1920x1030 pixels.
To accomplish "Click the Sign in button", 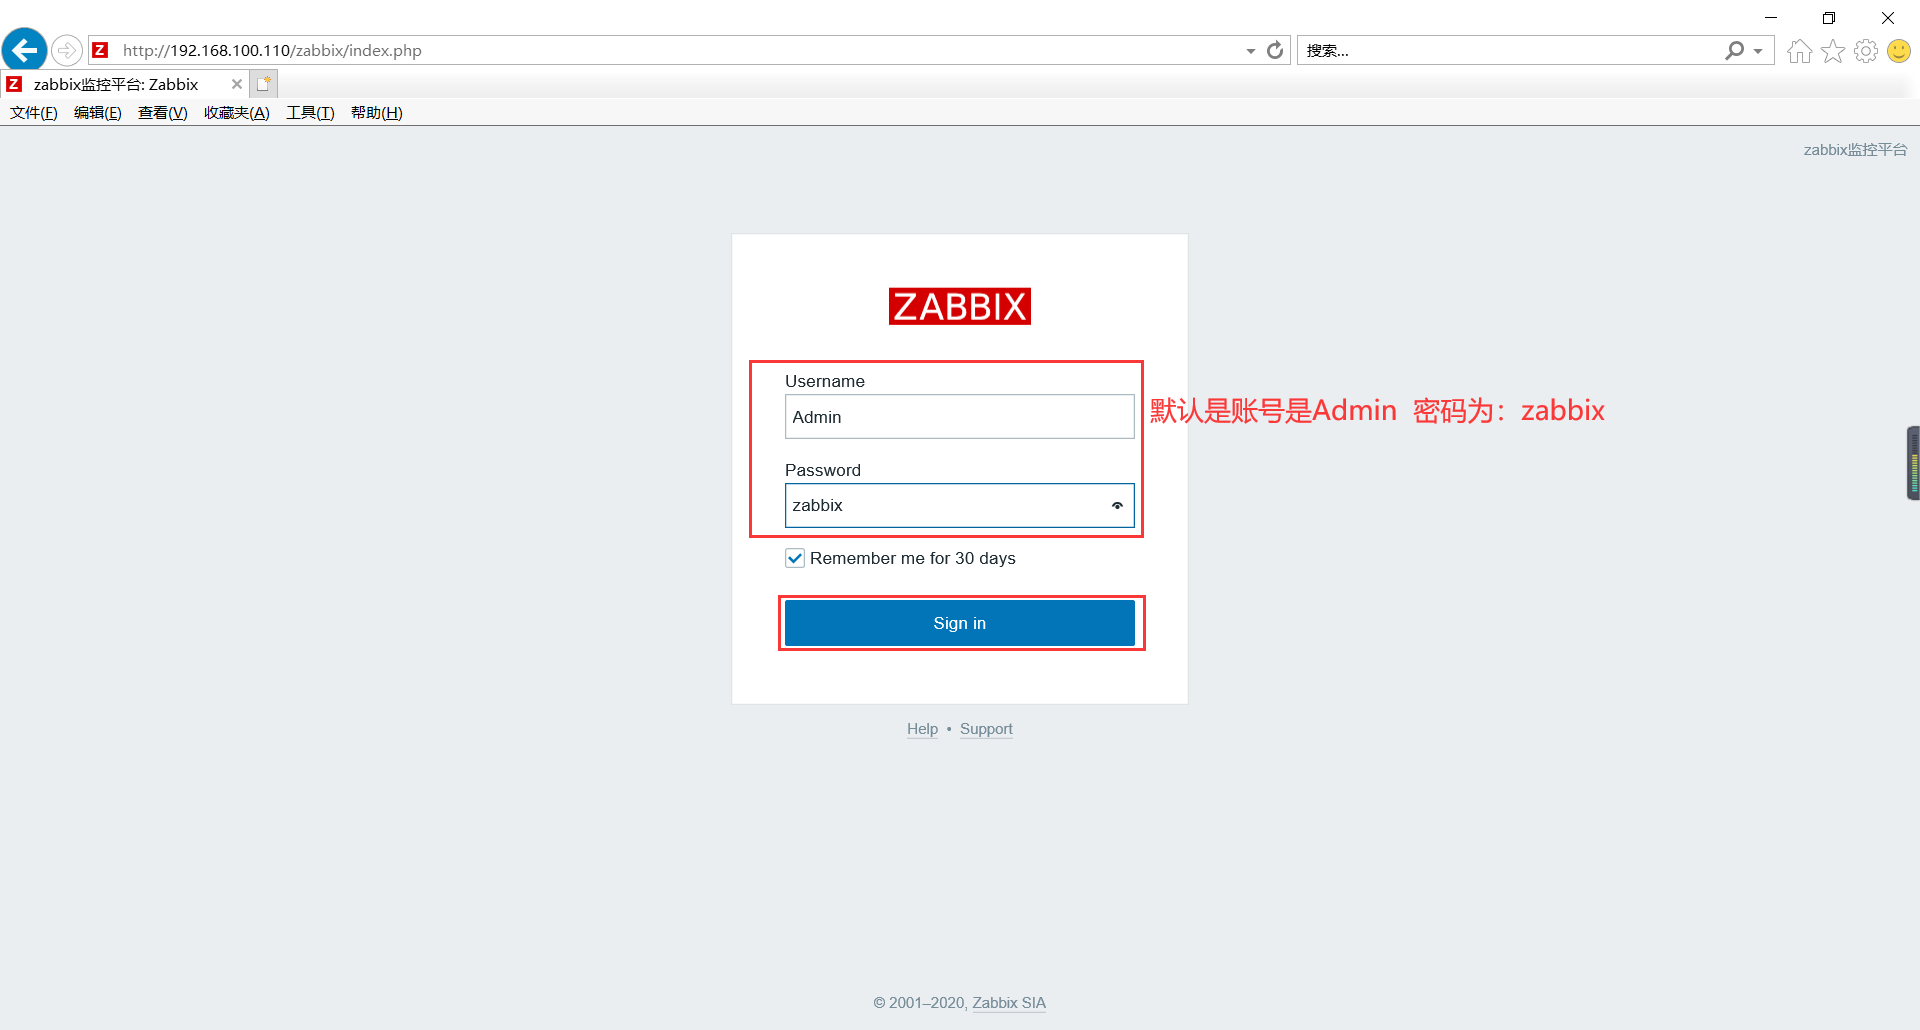I will click(x=960, y=623).
